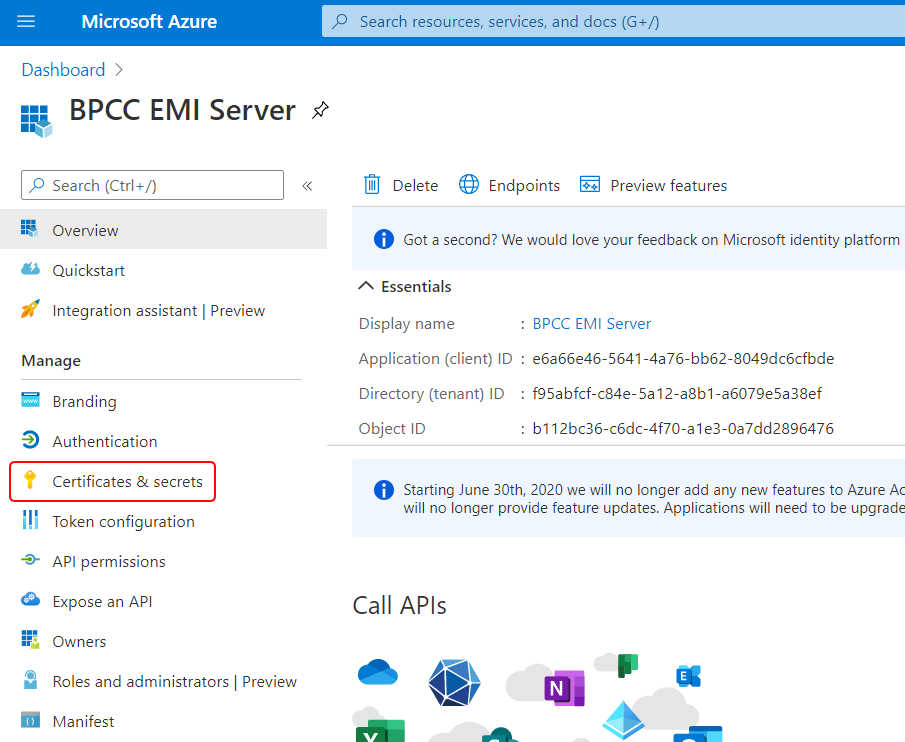Open Roles and administrators | Preview
The image size is (905, 742).
[x=175, y=681]
